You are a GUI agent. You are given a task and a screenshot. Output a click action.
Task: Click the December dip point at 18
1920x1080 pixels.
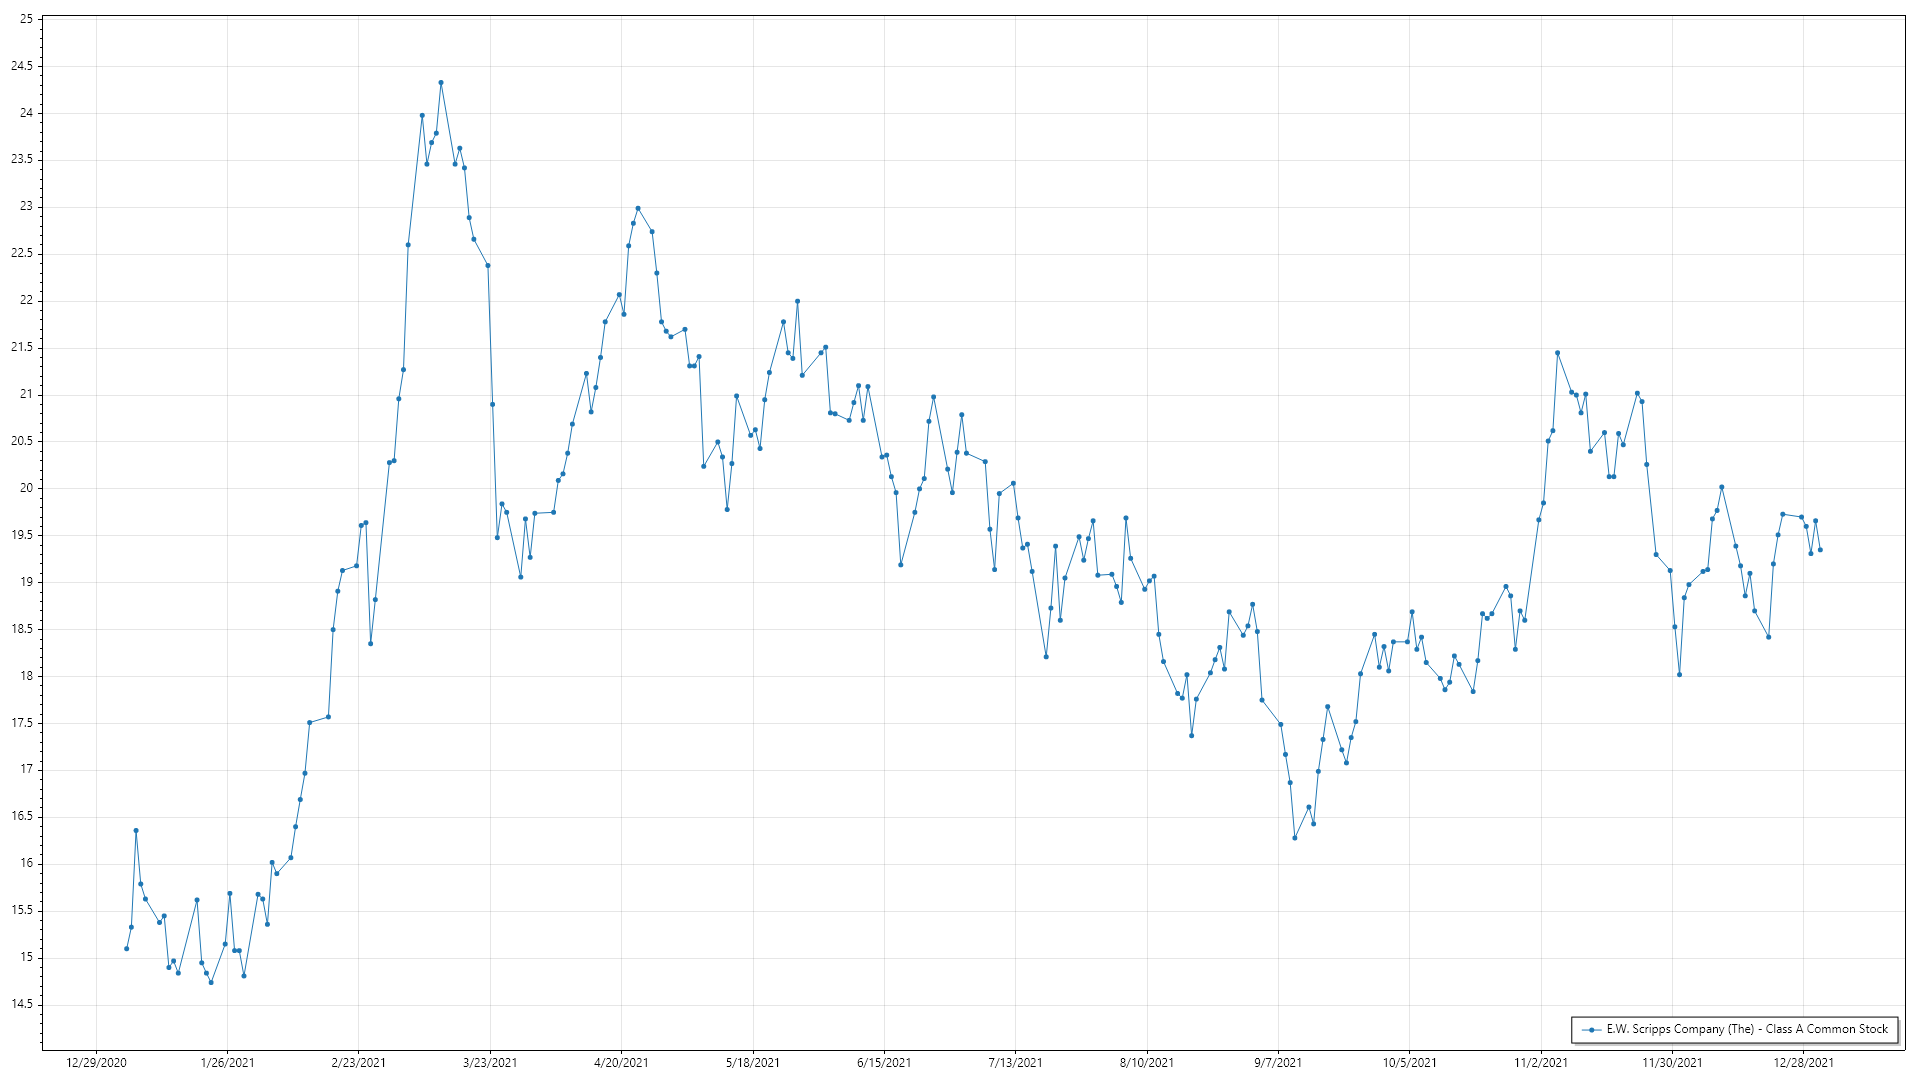(1680, 675)
